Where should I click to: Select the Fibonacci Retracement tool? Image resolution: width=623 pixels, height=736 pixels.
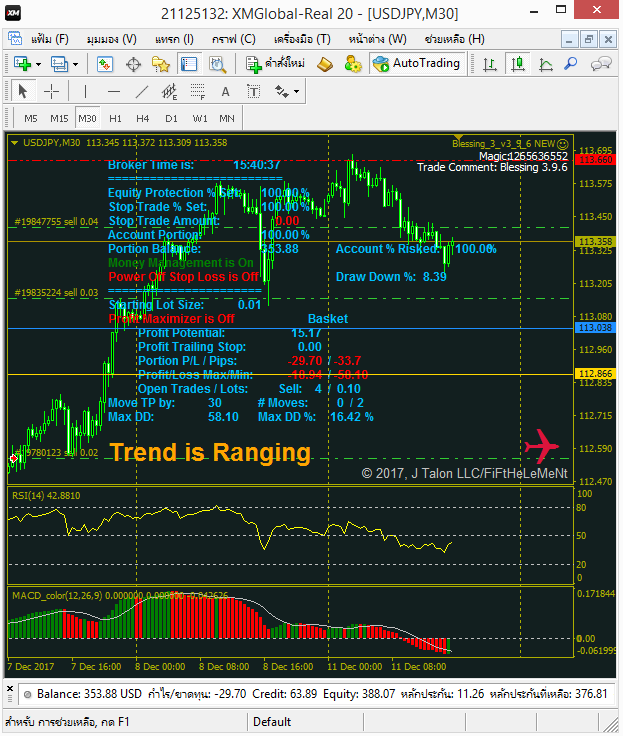(198, 92)
